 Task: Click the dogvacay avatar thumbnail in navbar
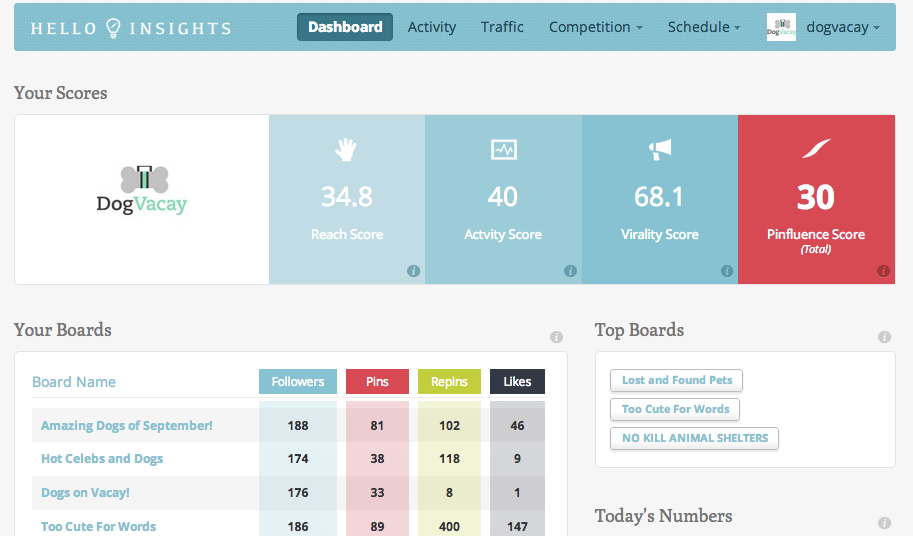point(781,27)
